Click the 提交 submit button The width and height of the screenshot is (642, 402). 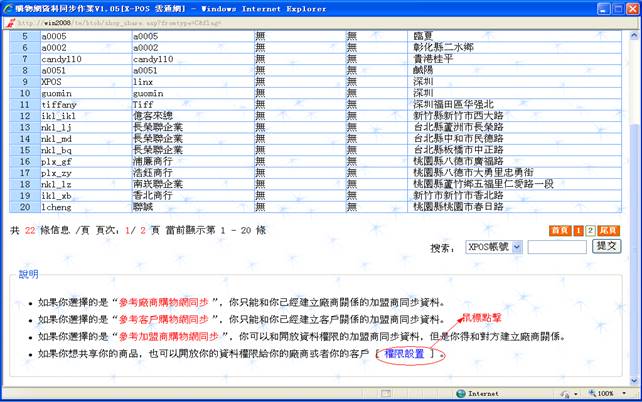(607, 246)
